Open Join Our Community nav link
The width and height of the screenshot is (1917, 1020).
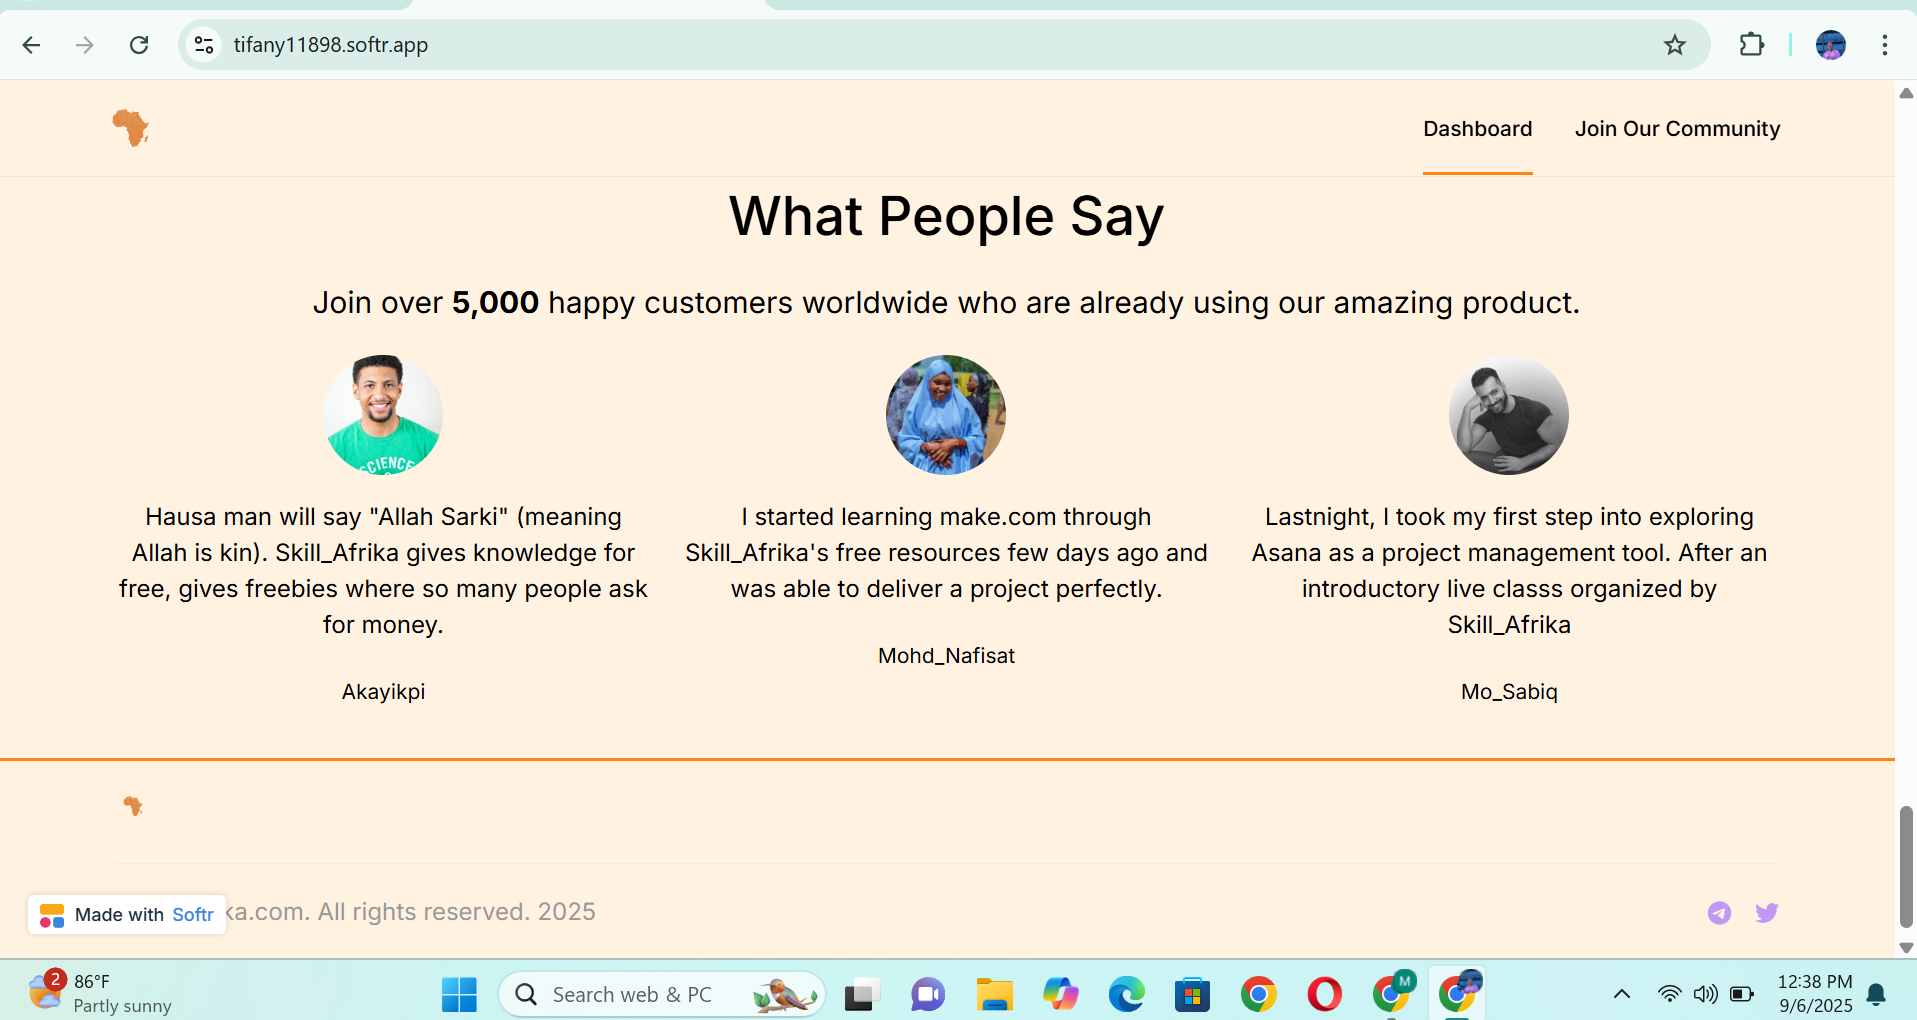click(1677, 129)
